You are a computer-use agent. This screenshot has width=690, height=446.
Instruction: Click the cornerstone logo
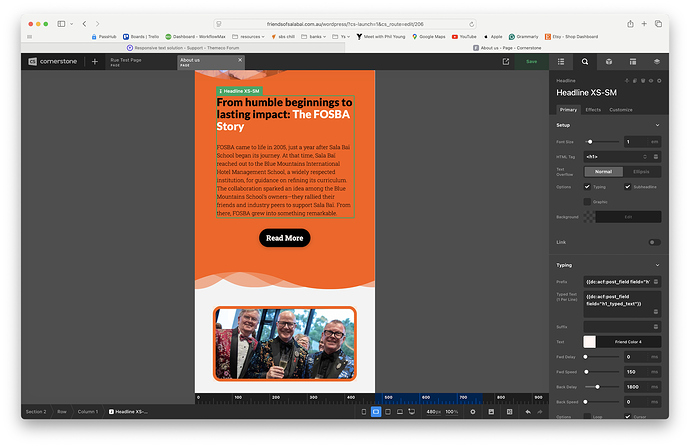point(53,62)
